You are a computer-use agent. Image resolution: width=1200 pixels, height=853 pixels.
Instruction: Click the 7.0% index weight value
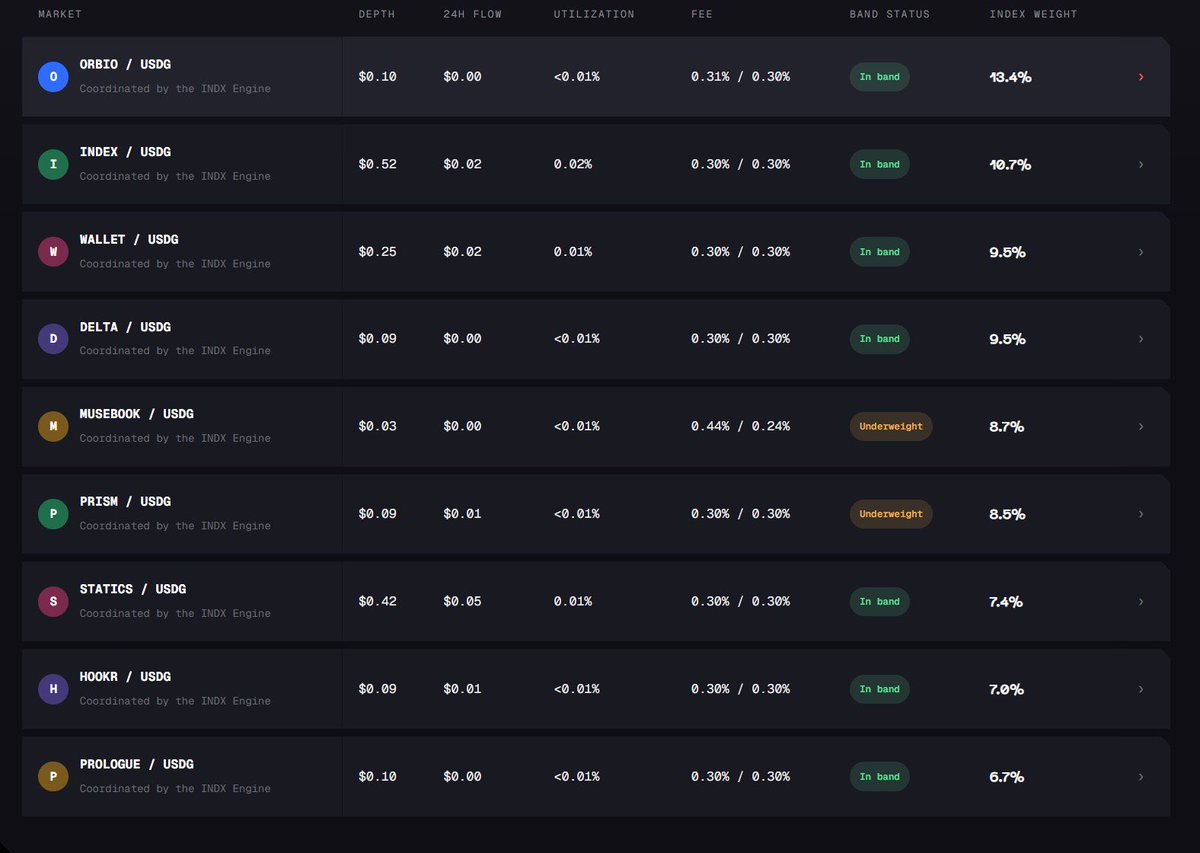pyautogui.click(x=1006, y=689)
